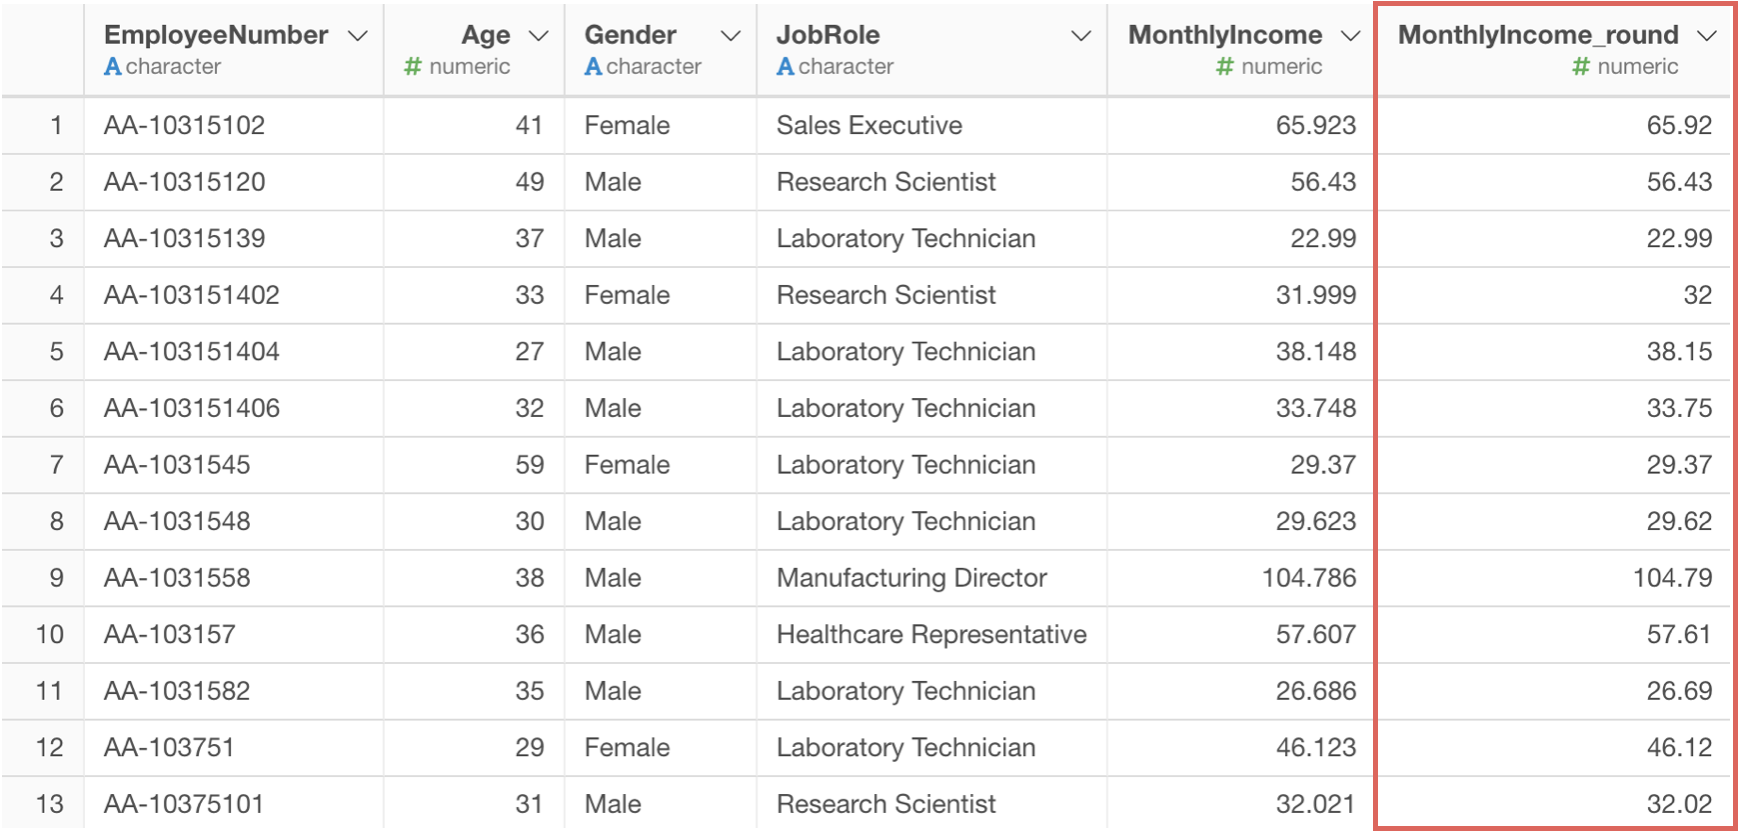Click the numeric hash icon under Age
The width and height of the screenshot is (1740, 834).
coord(413,67)
